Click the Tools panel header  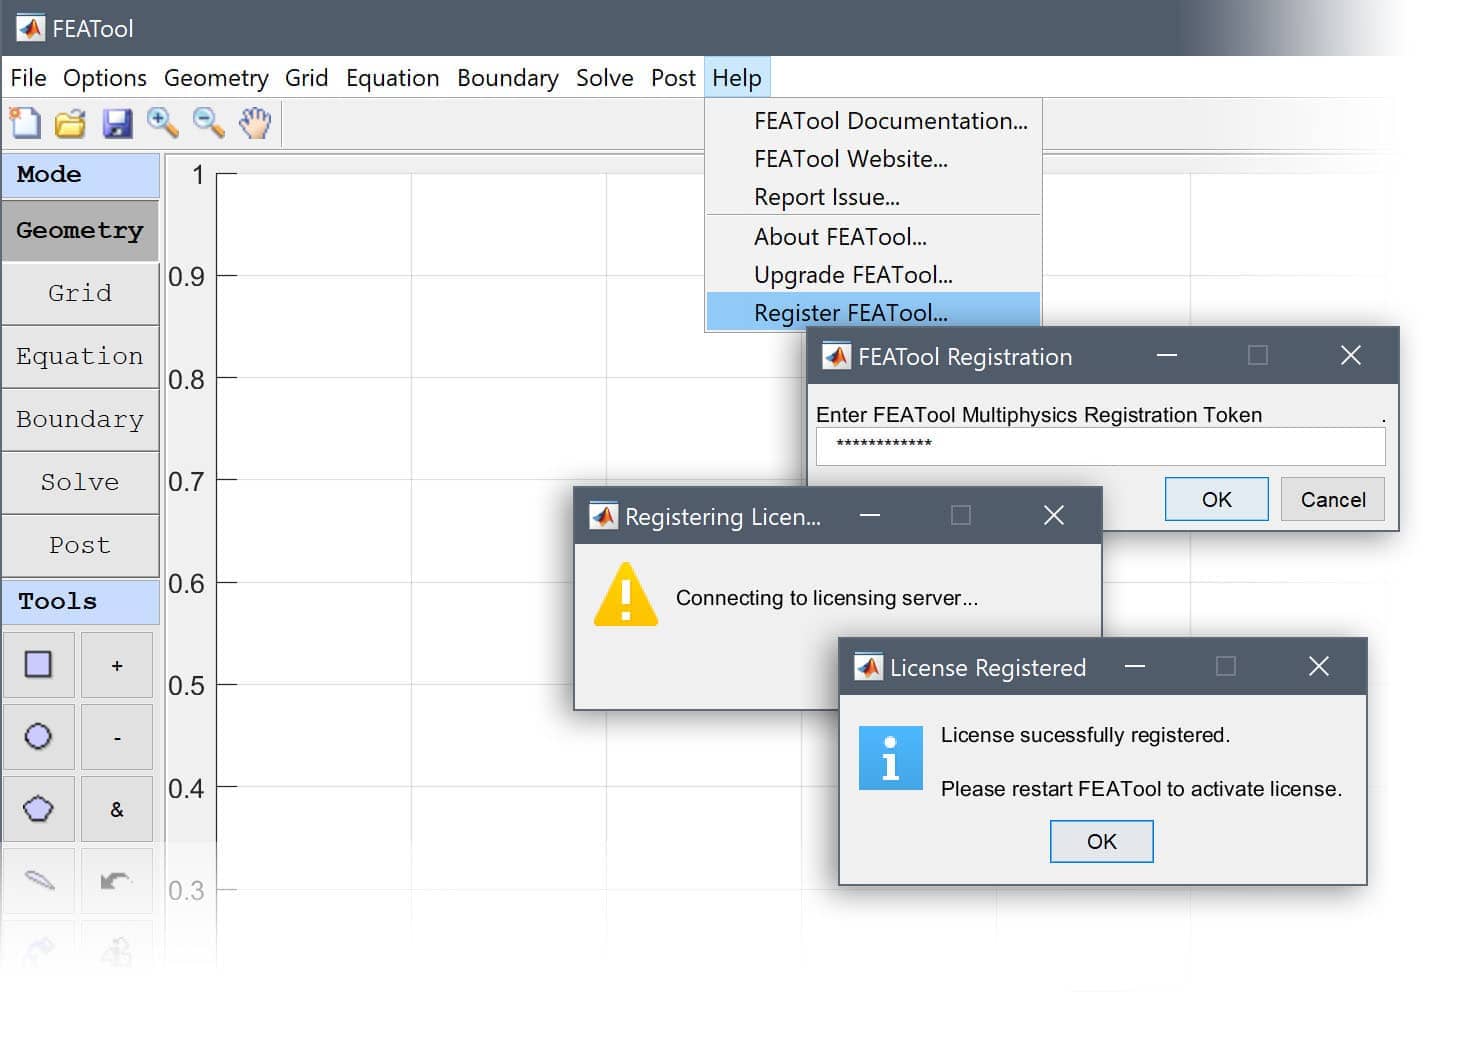point(80,602)
